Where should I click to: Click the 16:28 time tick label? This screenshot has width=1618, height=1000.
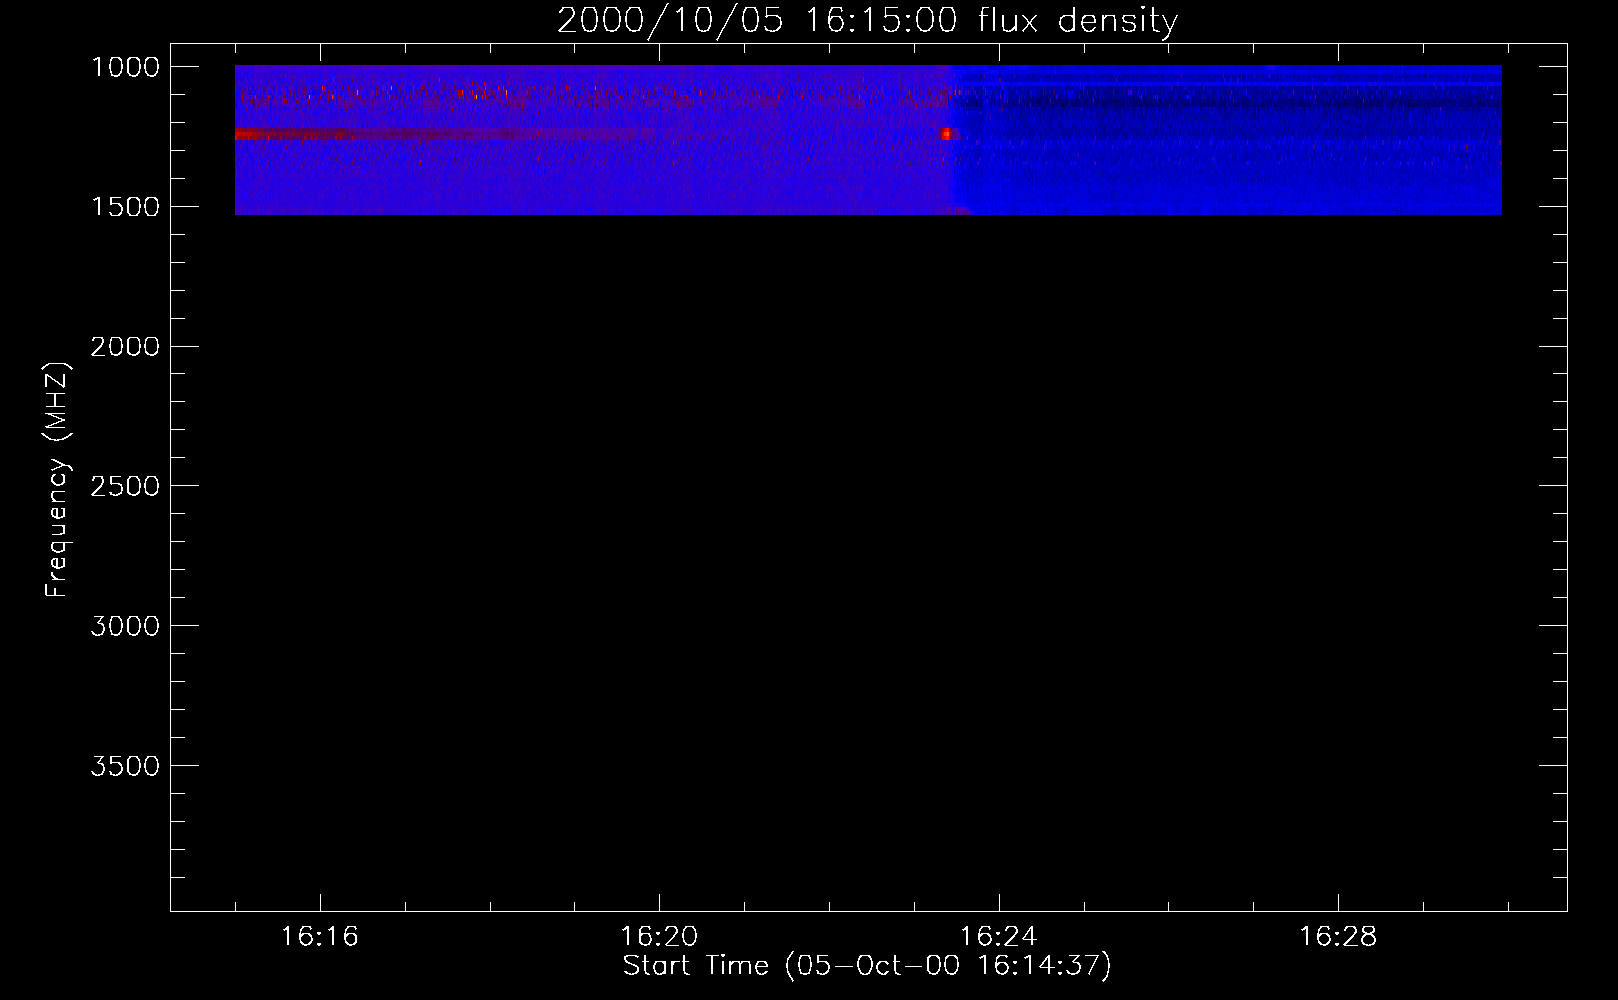(1337, 936)
